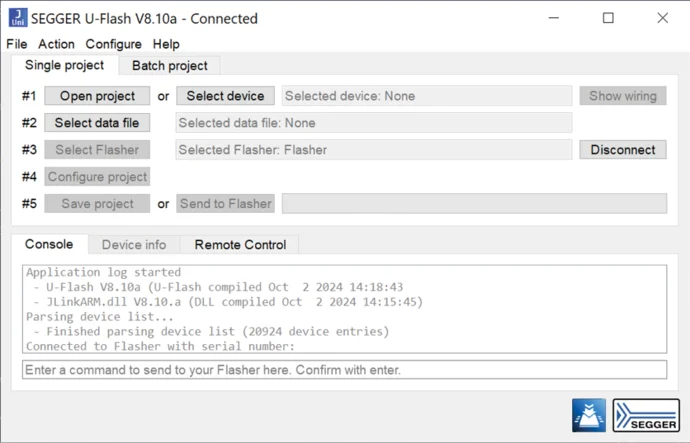Focus the Flasher command input field
This screenshot has width=690, height=443.
[345, 370]
